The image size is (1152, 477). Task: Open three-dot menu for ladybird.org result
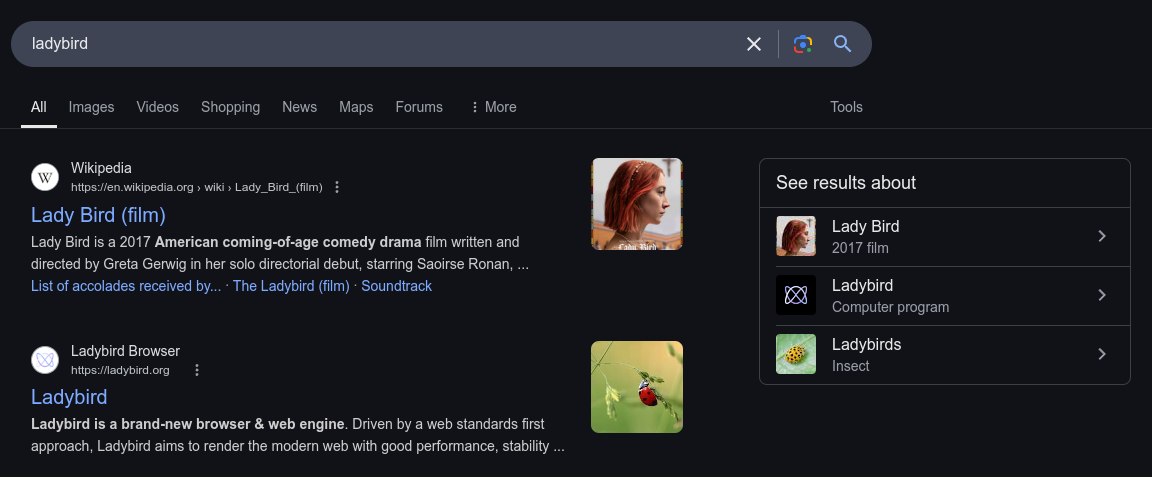coord(196,370)
